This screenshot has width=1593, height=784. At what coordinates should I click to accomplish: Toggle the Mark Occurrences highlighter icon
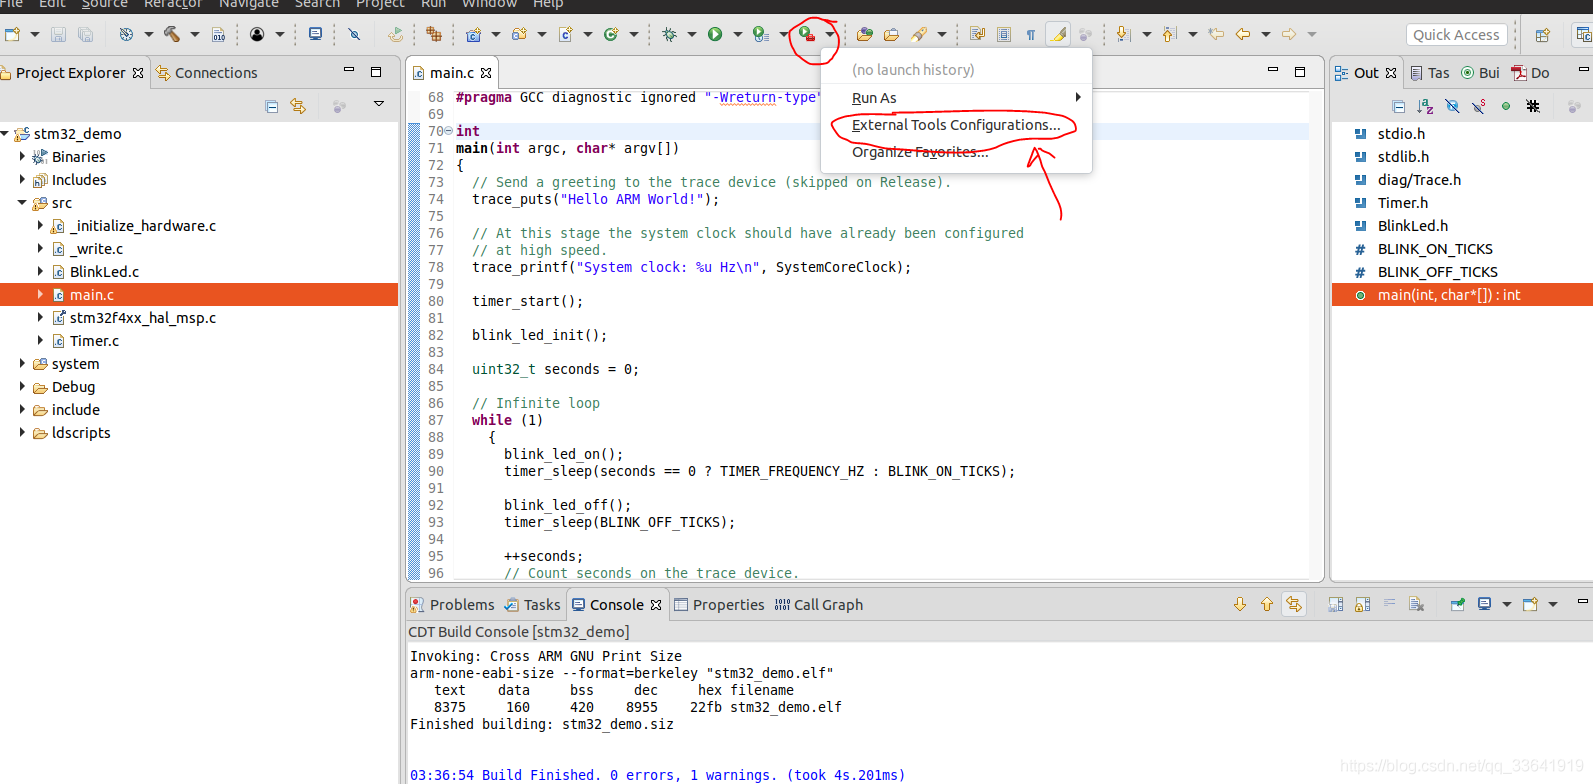pos(1058,34)
